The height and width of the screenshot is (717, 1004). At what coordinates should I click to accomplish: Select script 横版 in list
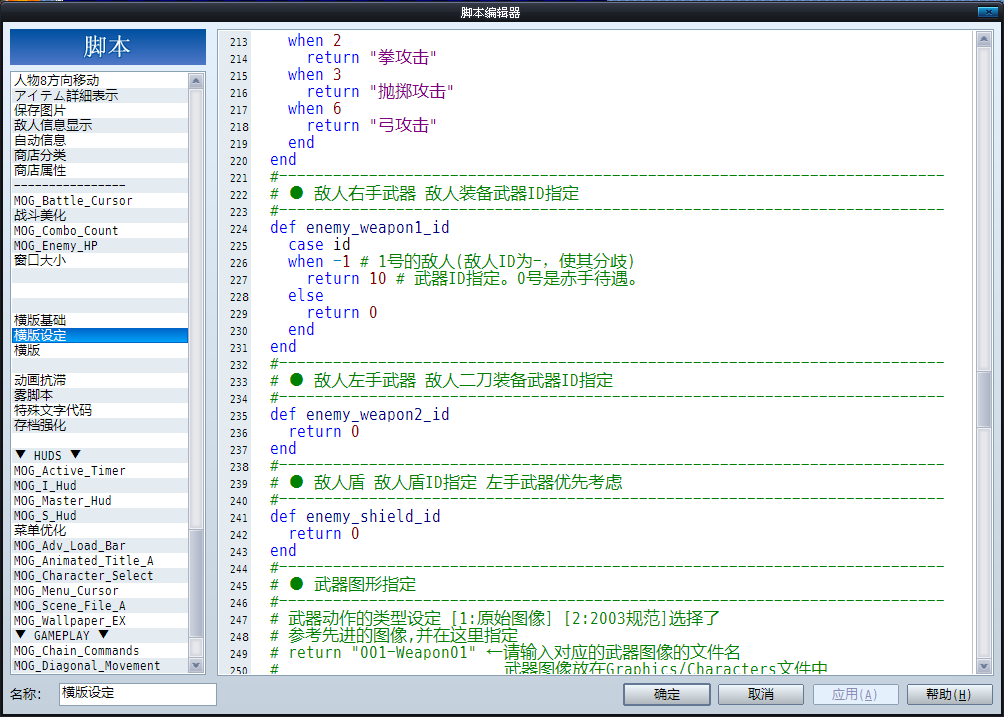point(100,350)
